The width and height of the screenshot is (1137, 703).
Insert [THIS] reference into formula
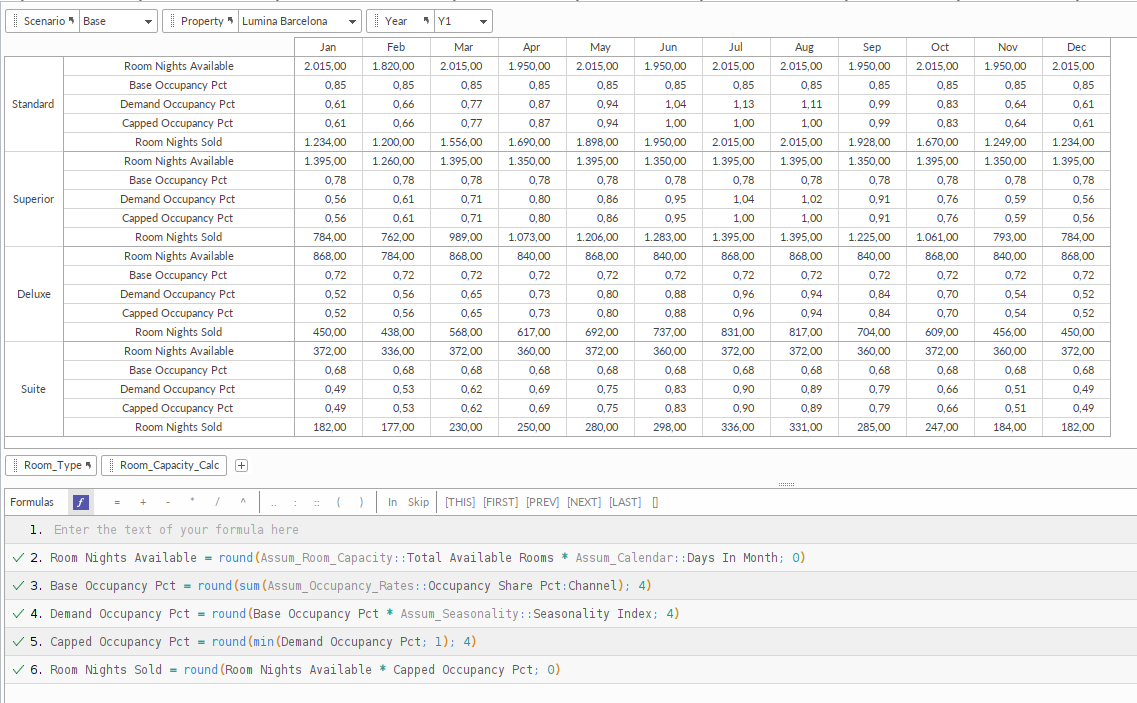[460, 502]
